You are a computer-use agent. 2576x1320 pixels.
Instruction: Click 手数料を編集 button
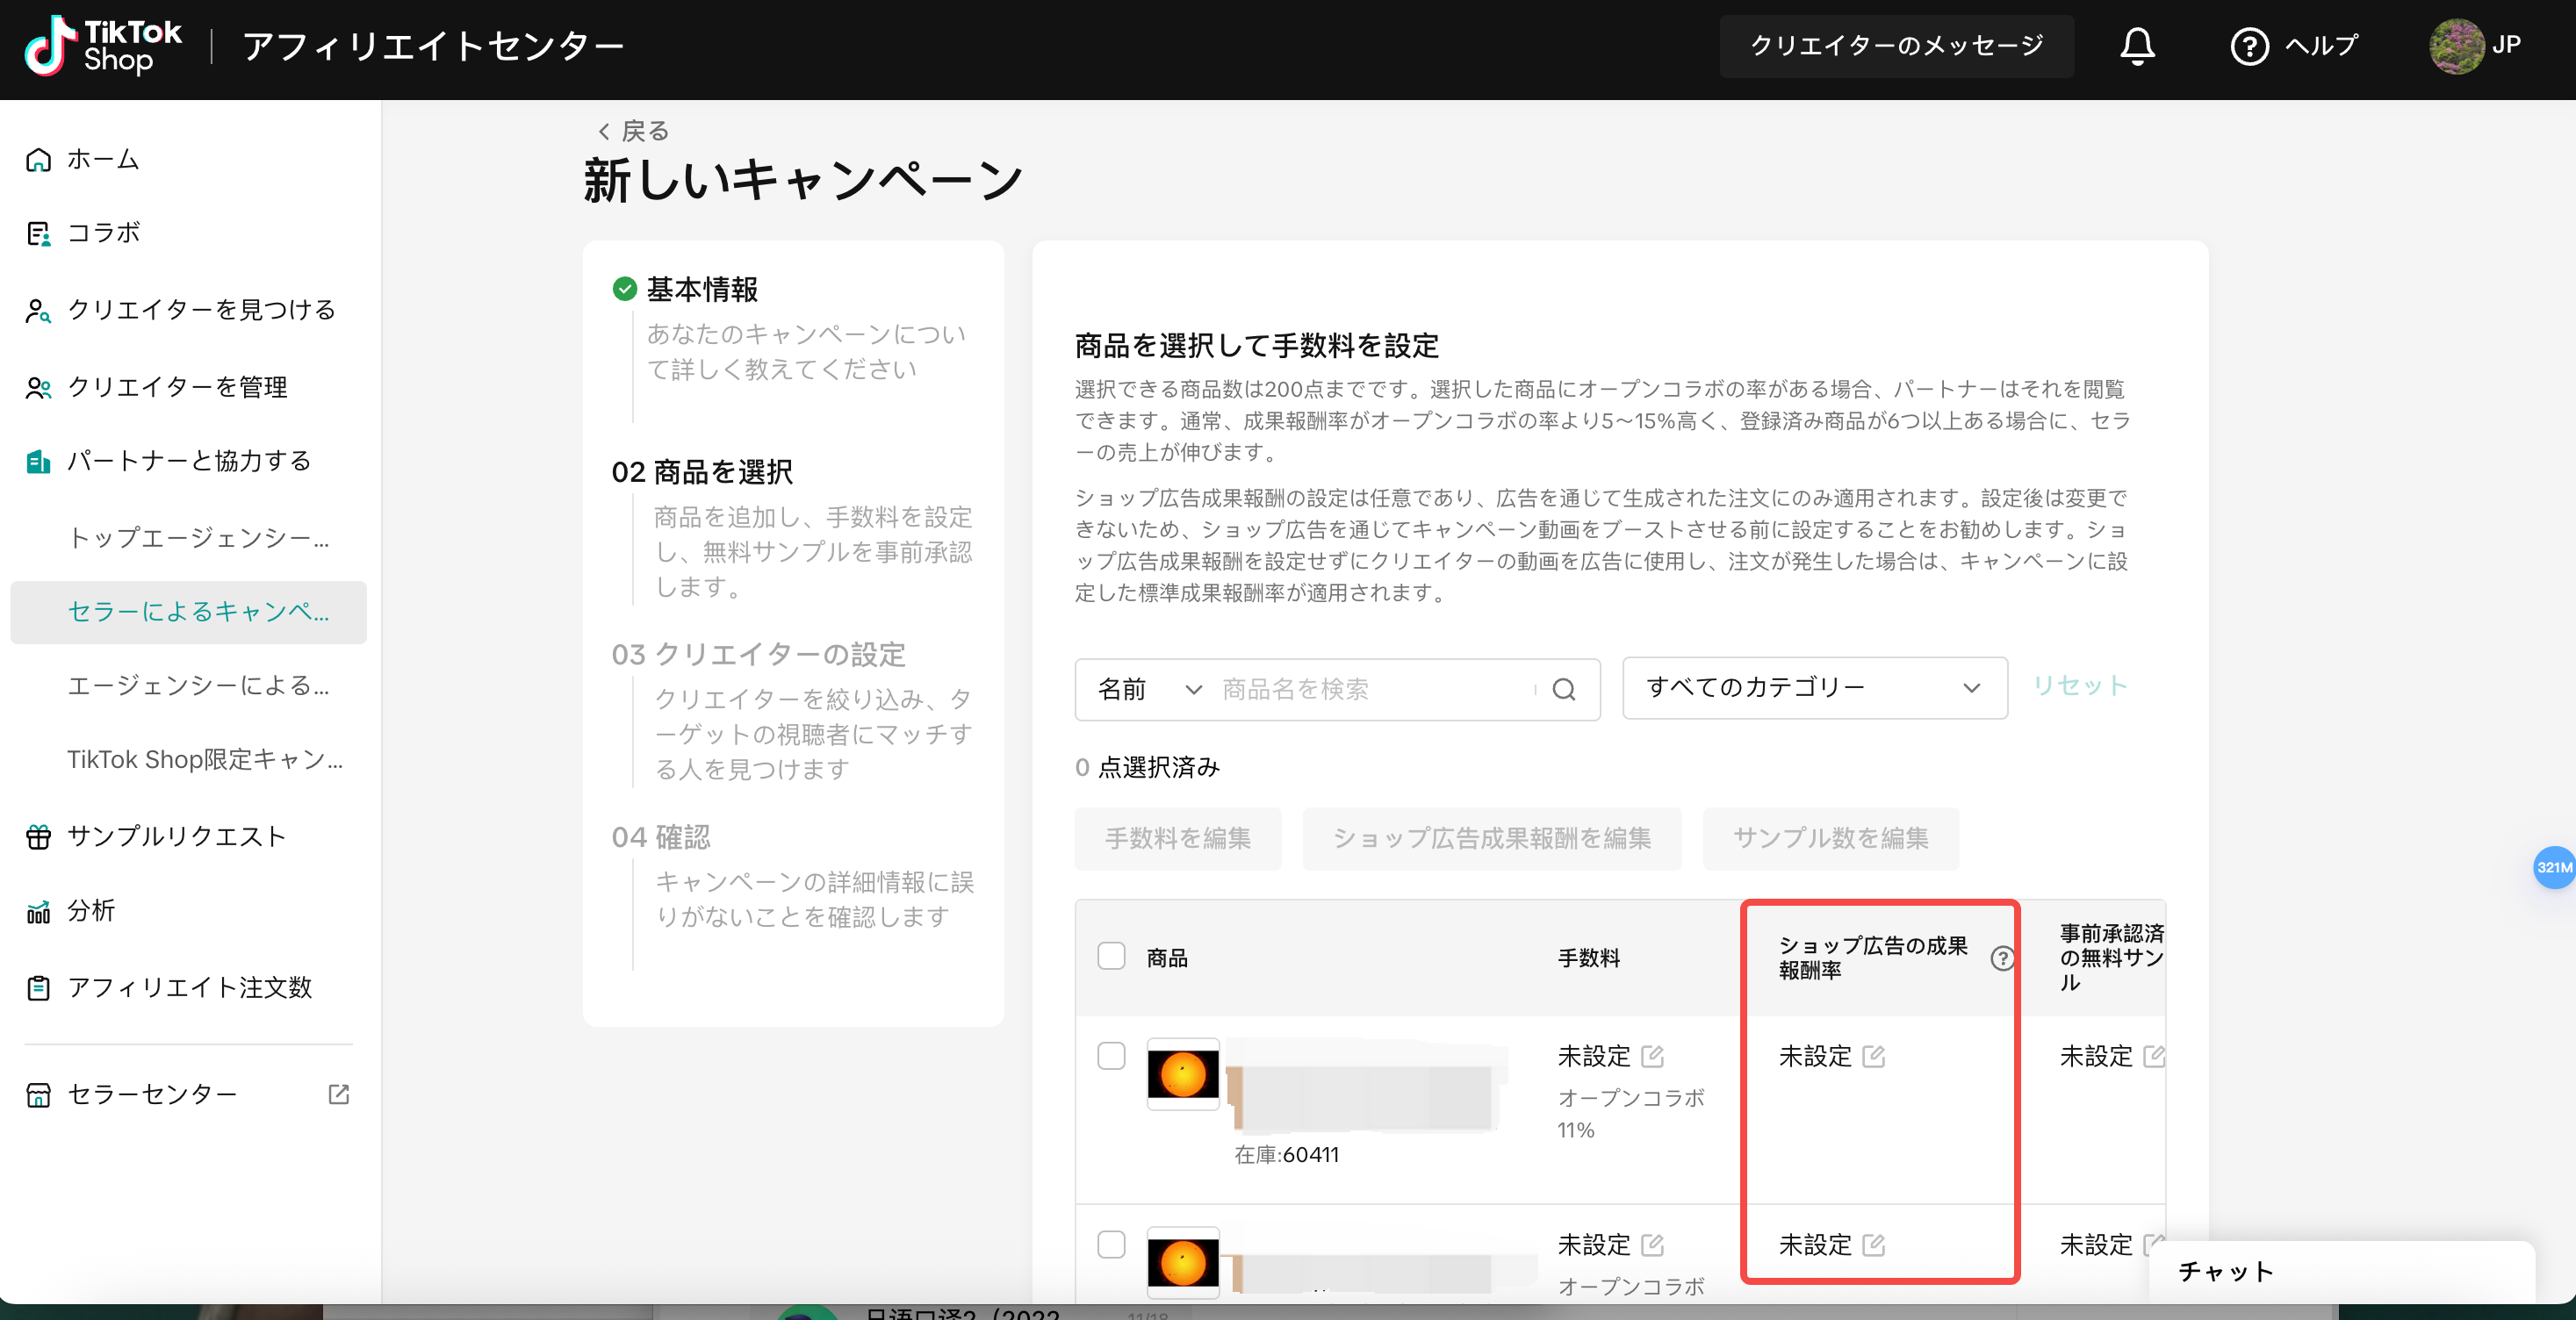(x=1178, y=838)
